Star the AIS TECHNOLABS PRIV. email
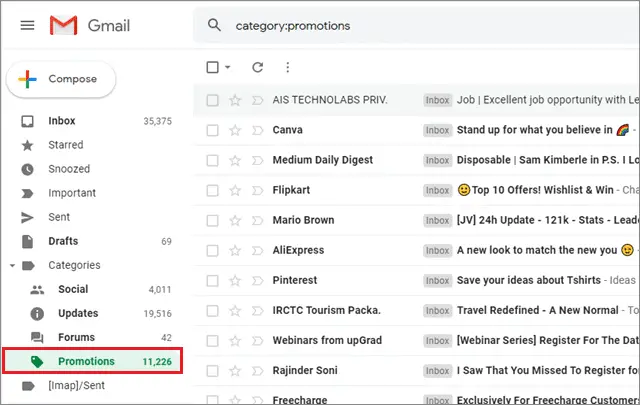 235,100
